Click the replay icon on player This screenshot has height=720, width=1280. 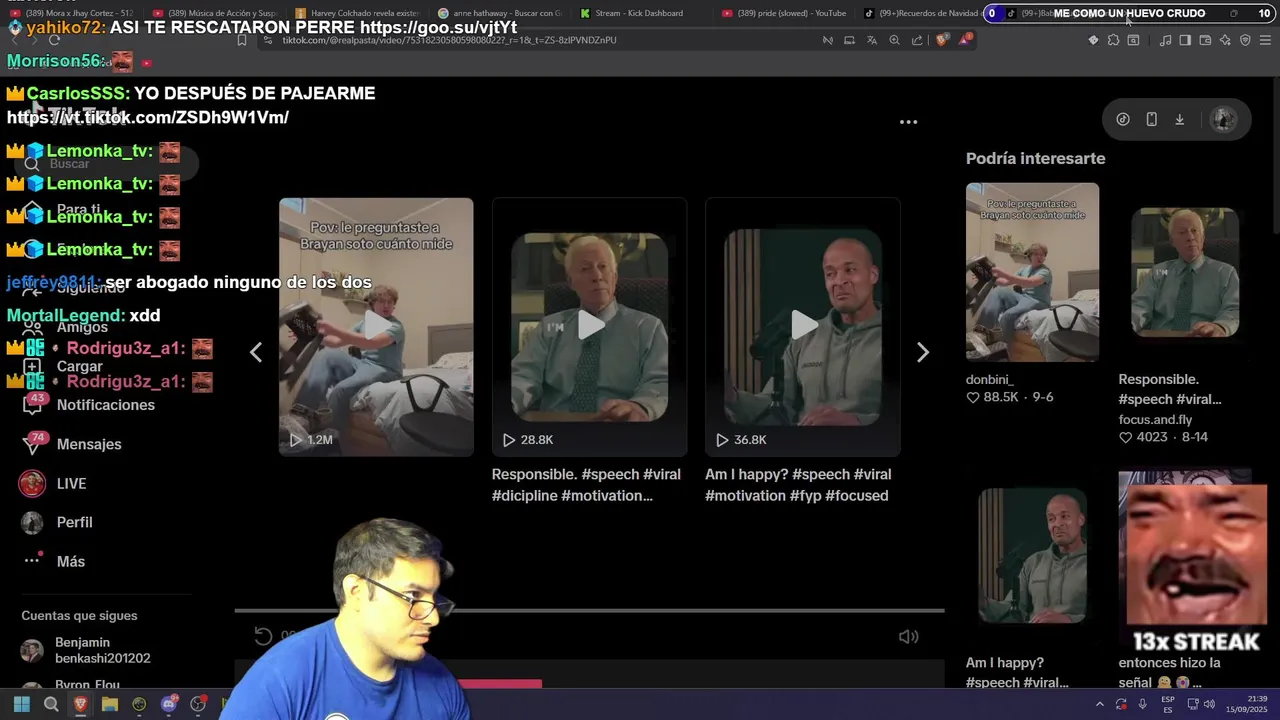point(263,637)
